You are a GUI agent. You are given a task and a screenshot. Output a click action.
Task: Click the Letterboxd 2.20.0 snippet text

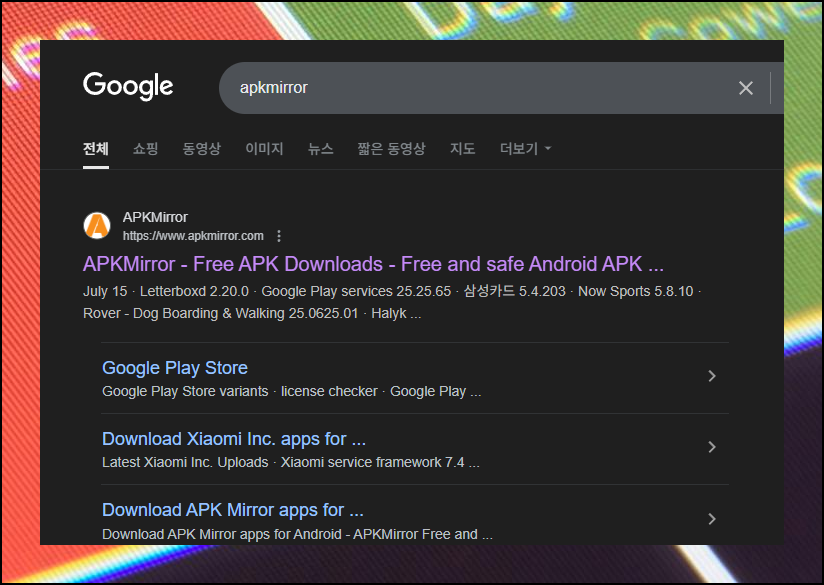[194, 291]
